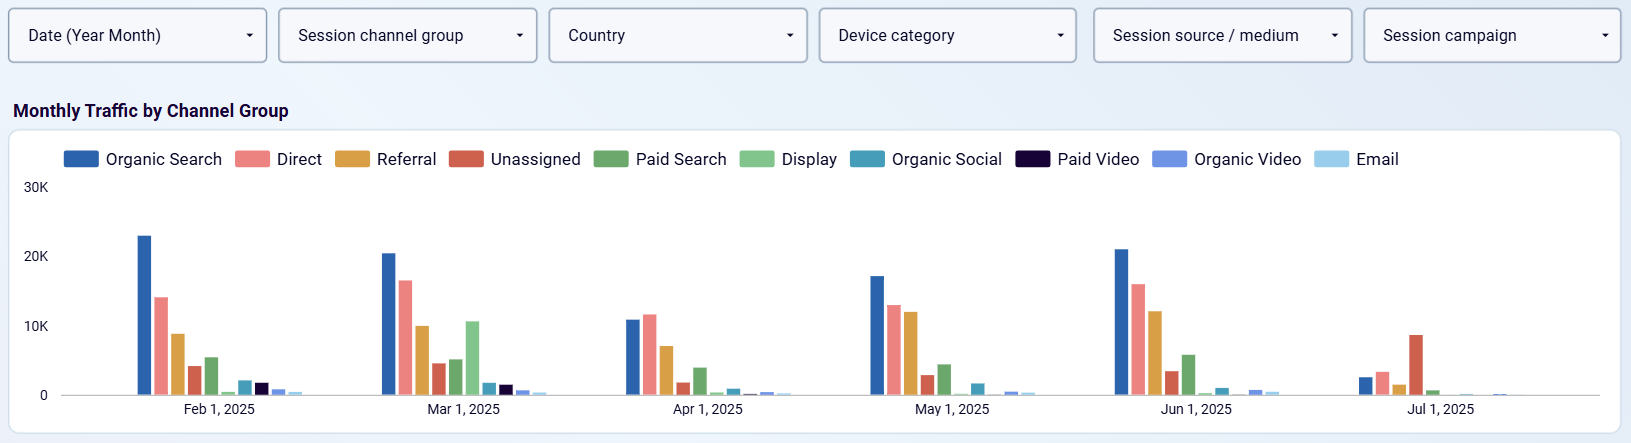Click the Jul 2025 Organic Search bar
This screenshot has width=1631, height=443.
tap(1366, 386)
